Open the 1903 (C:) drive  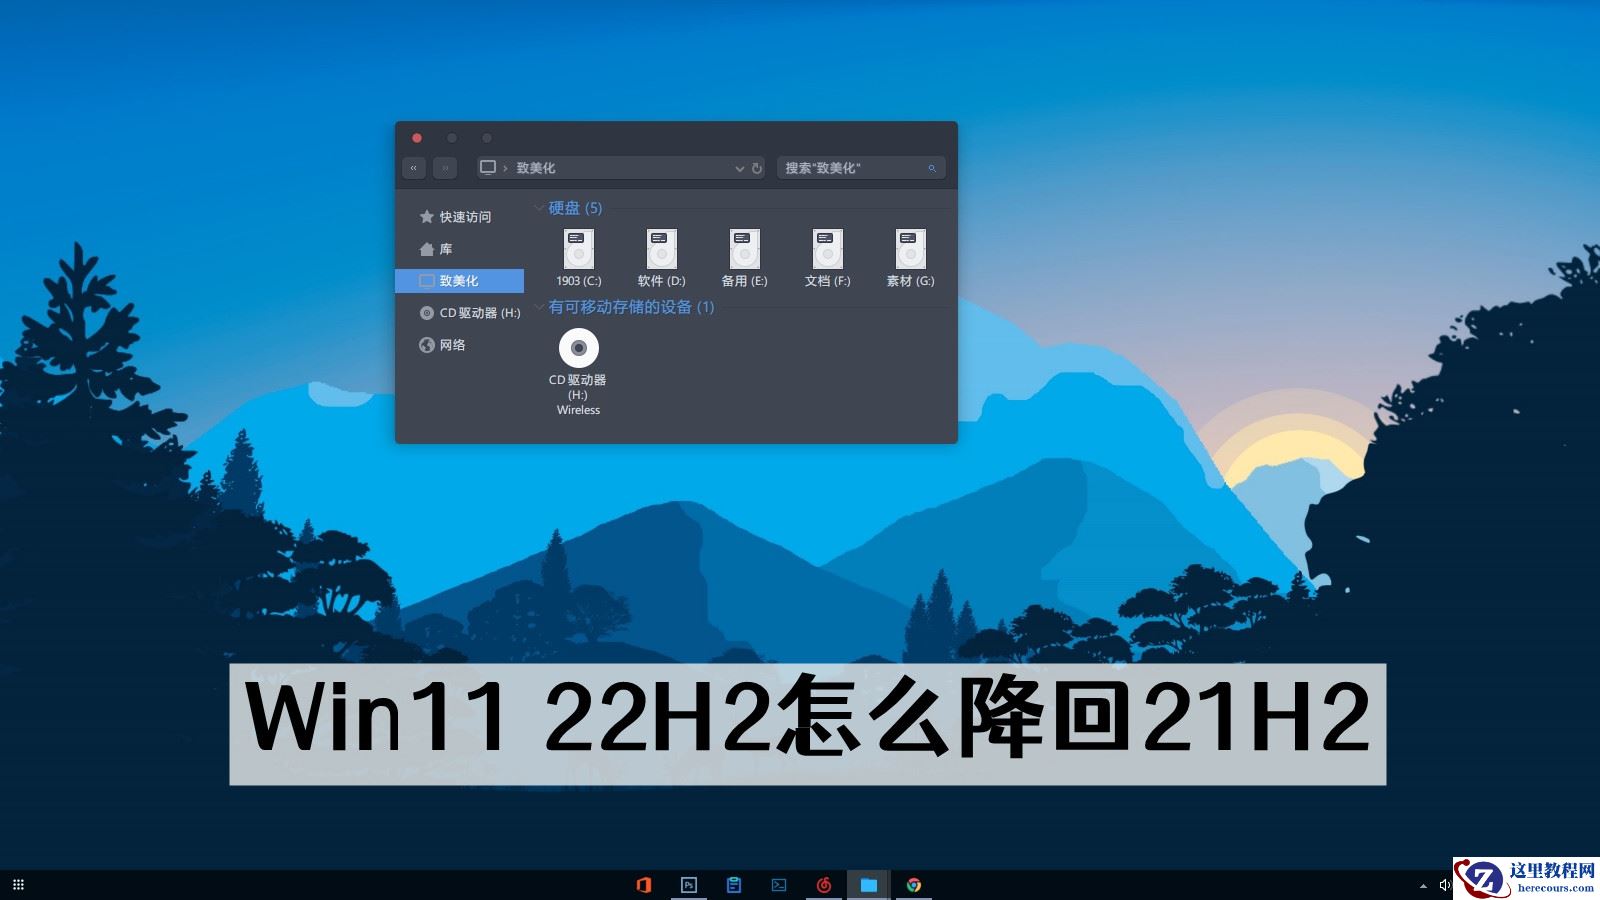(578, 250)
